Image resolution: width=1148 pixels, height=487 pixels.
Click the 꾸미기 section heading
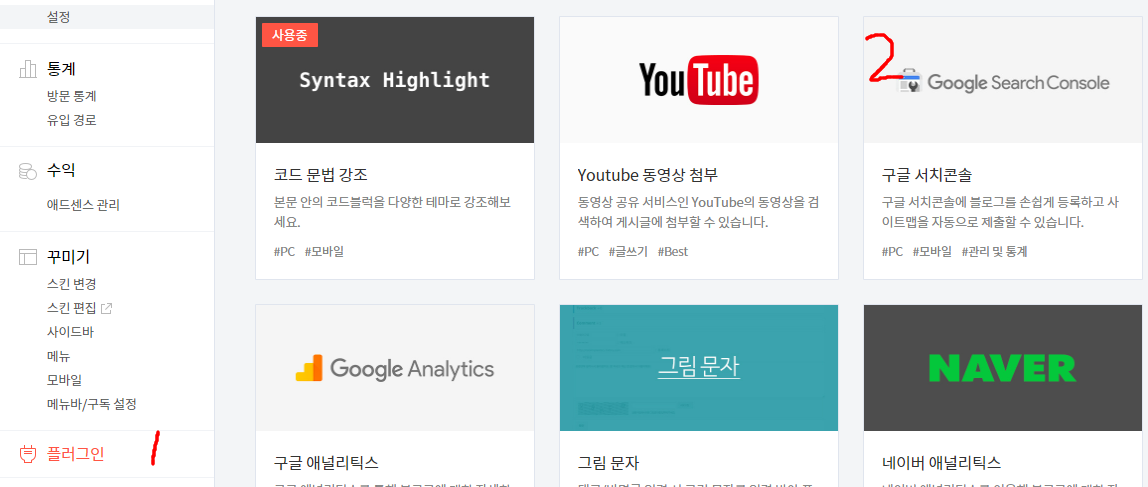tap(68, 257)
